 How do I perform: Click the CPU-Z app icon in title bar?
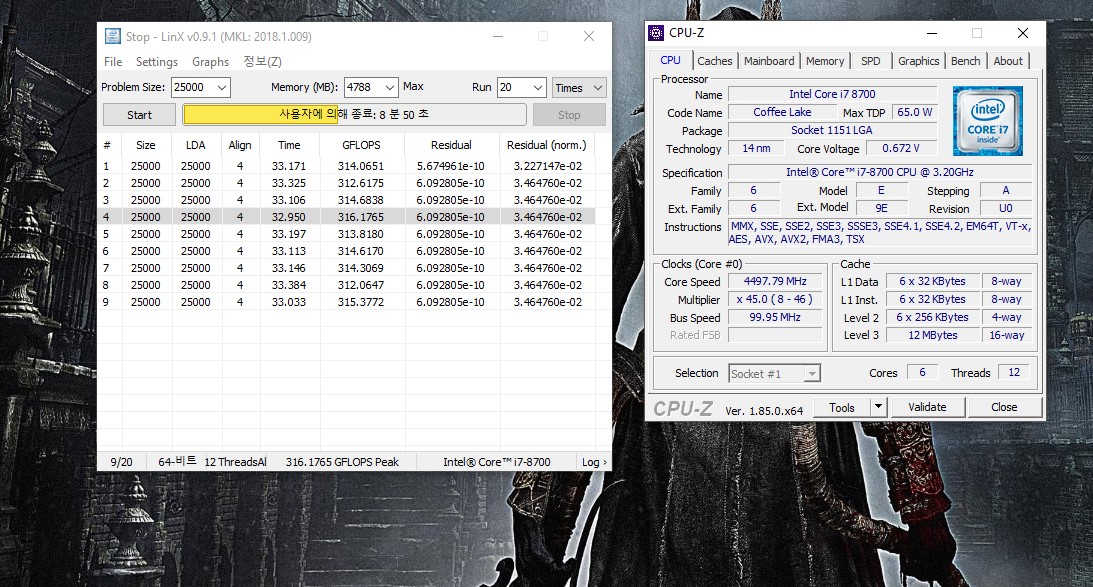(656, 33)
